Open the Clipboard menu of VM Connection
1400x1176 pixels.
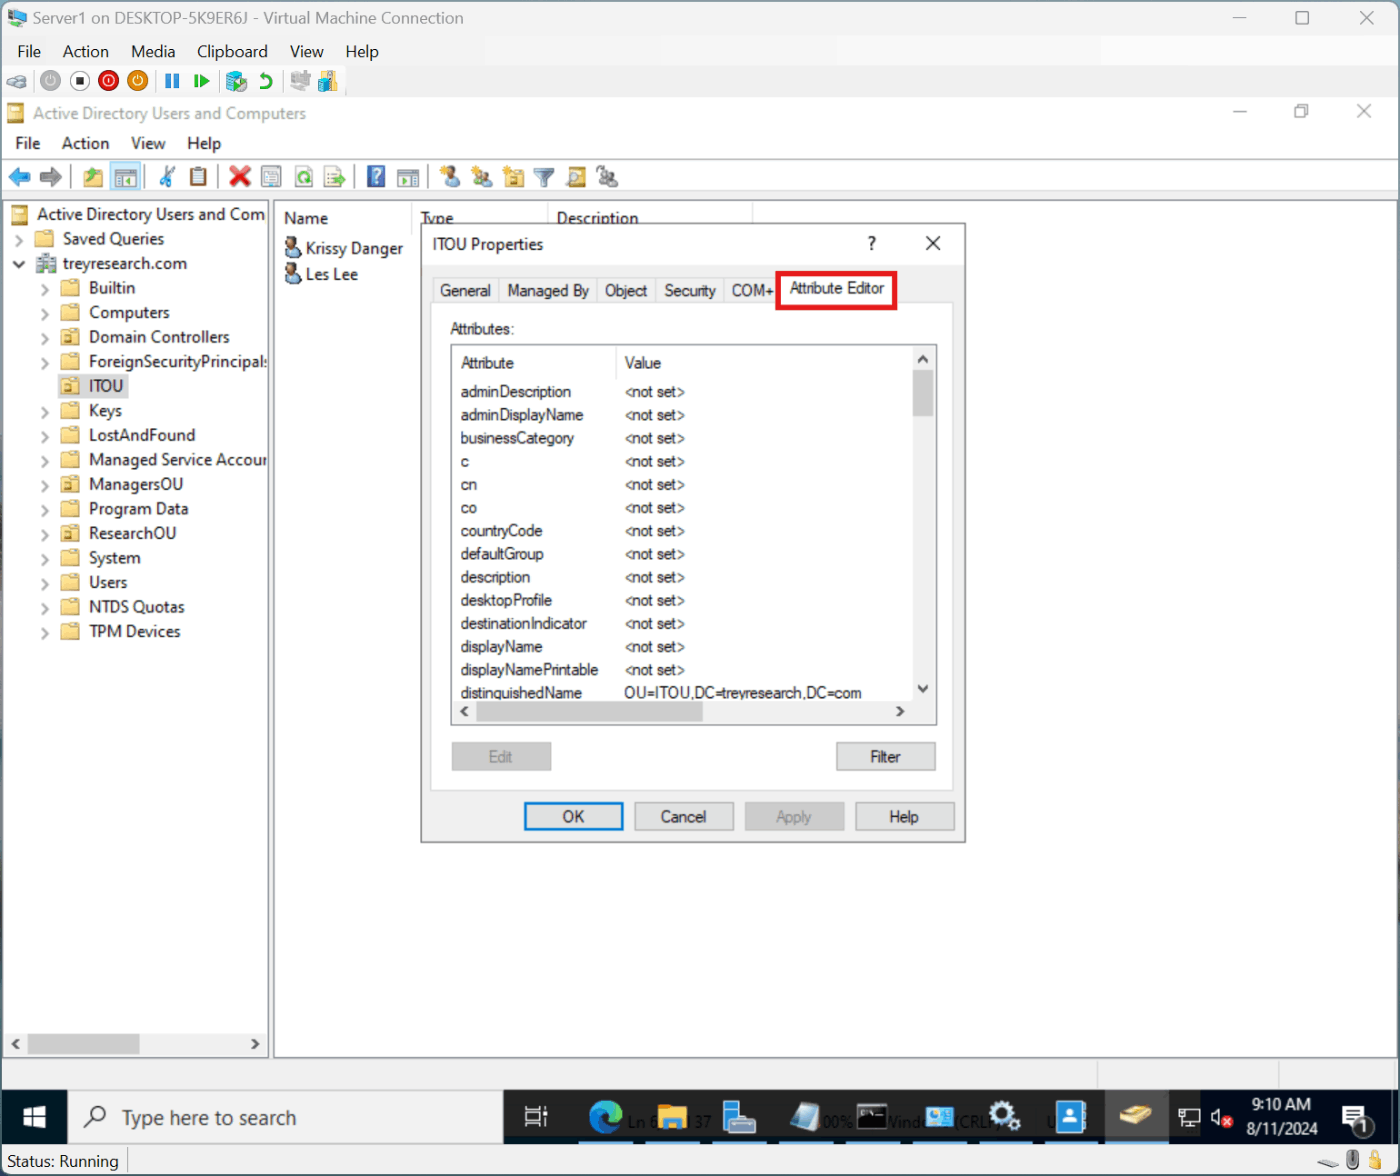point(232,52)
